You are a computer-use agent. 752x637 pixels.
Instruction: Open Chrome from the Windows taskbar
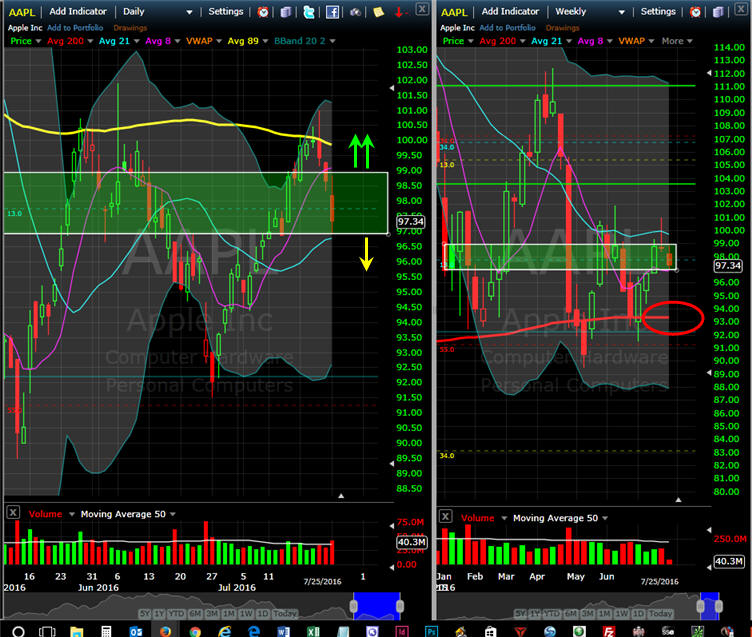tap(194, 631)
